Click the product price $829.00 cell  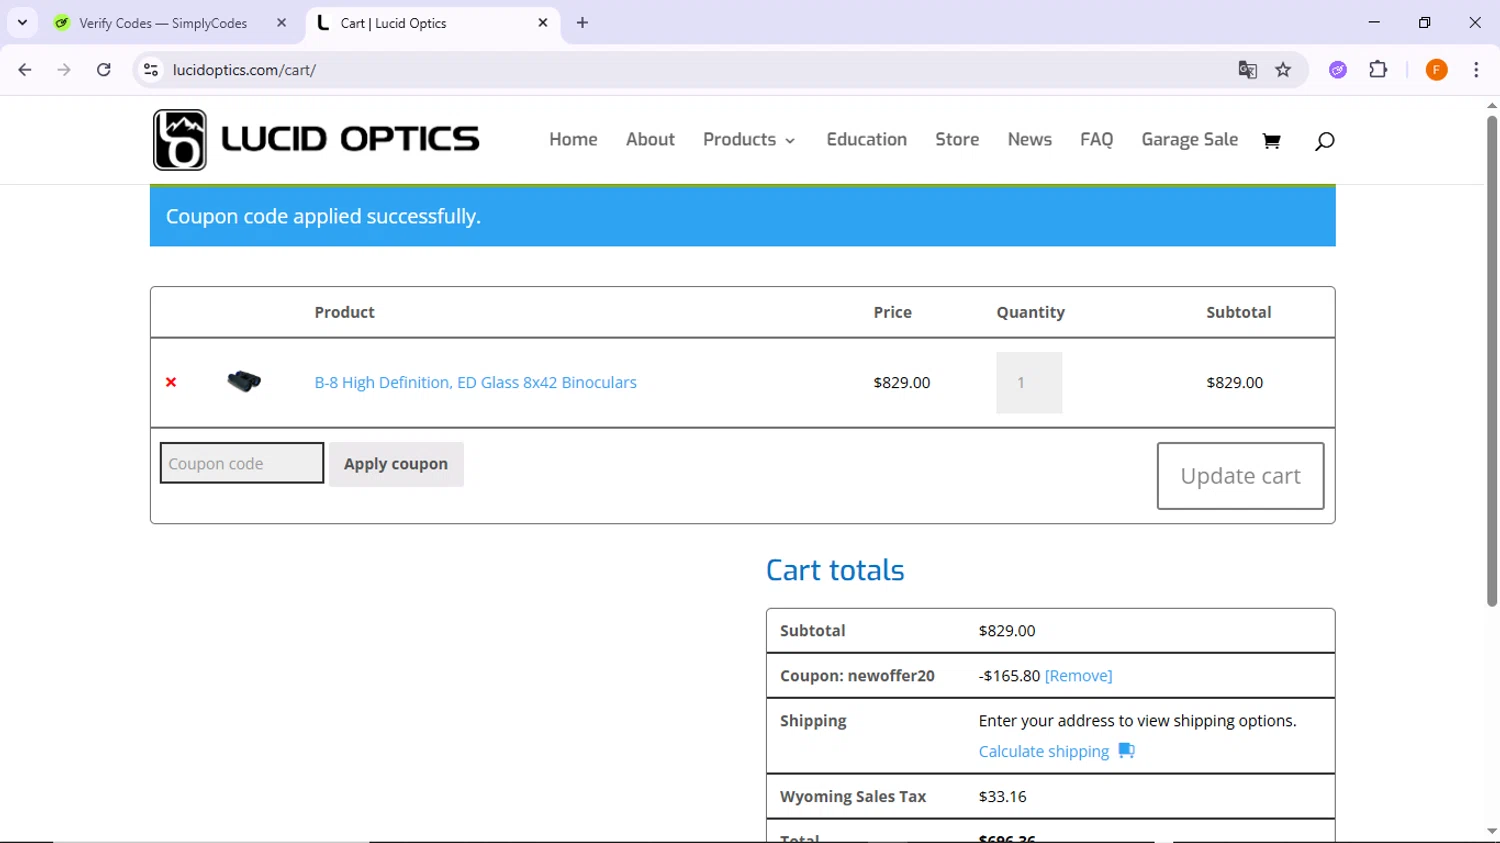coord(901,382)
